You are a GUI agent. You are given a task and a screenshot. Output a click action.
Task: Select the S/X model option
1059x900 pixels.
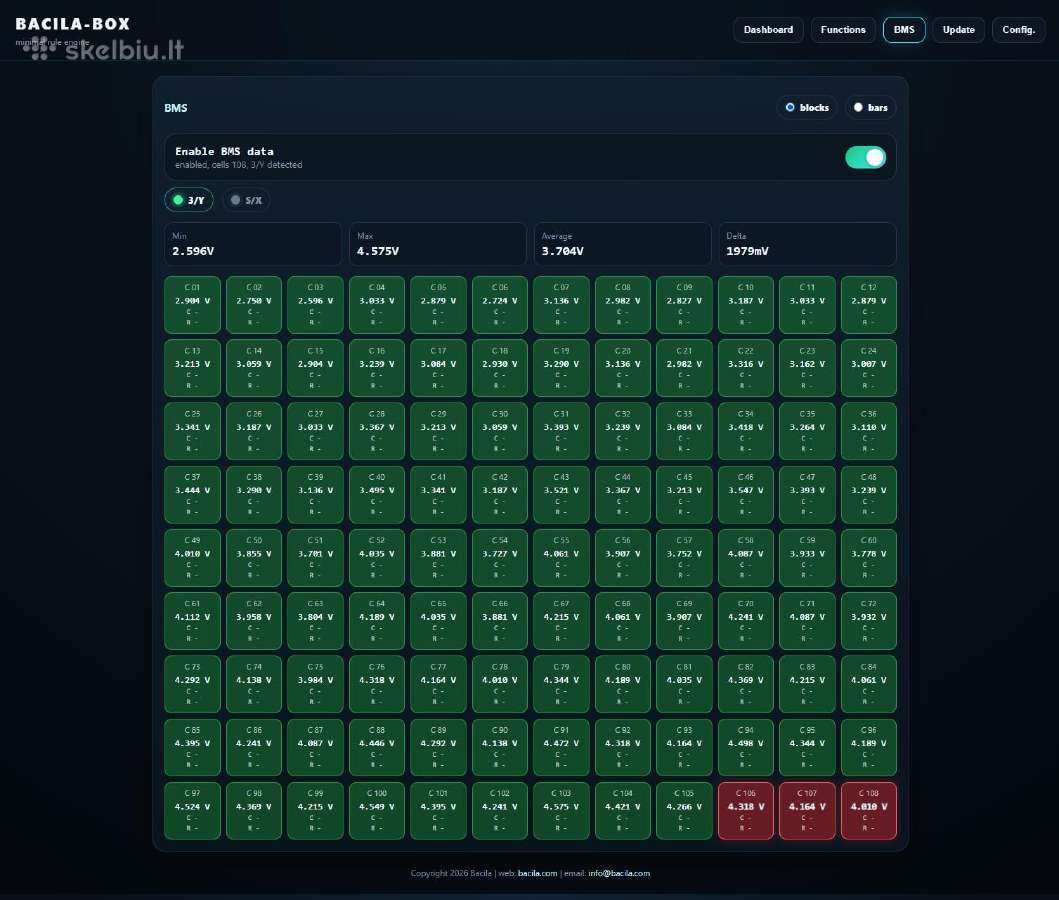[247, 200]
